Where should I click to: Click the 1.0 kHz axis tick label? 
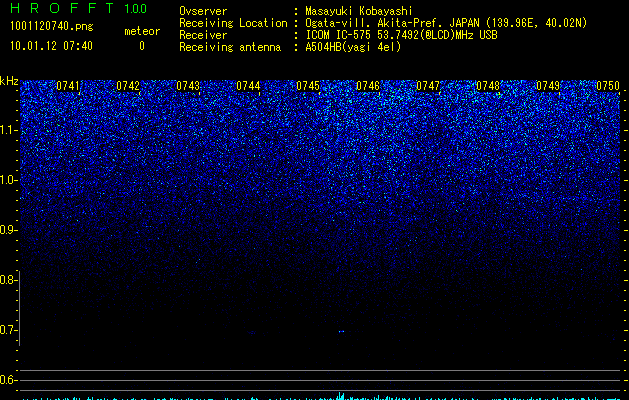click(9, 180)
